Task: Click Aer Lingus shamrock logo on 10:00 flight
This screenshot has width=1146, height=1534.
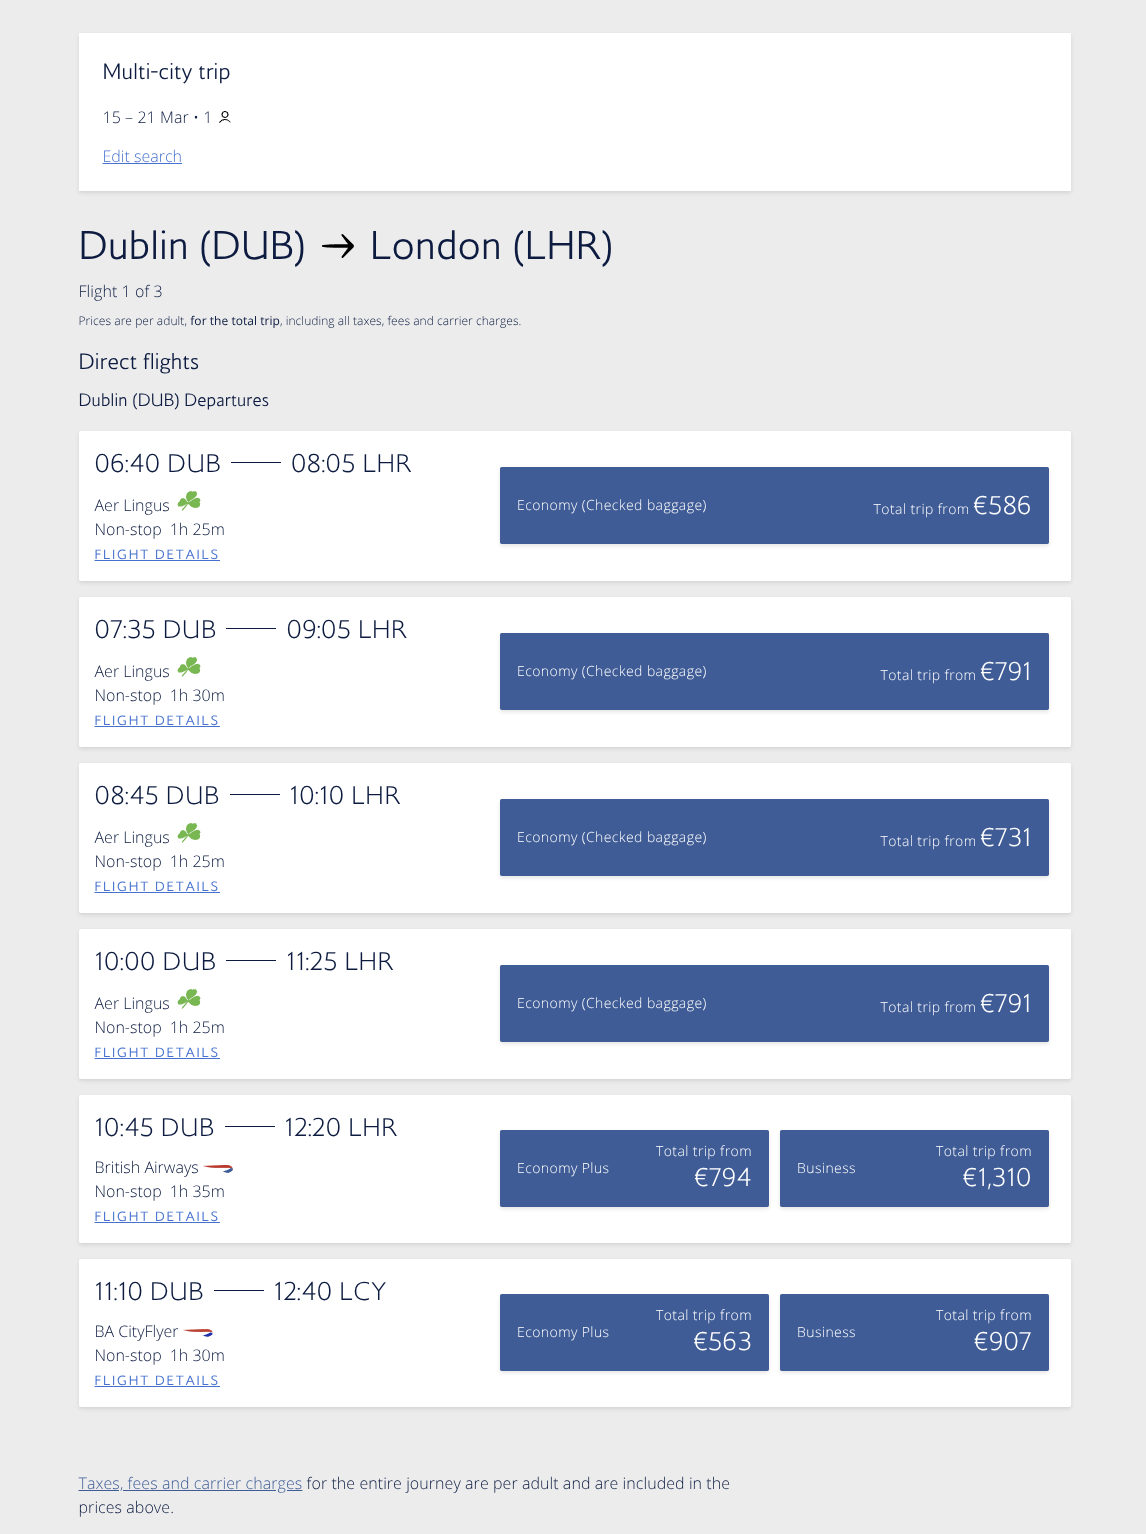Action: [x=189, y=999]
